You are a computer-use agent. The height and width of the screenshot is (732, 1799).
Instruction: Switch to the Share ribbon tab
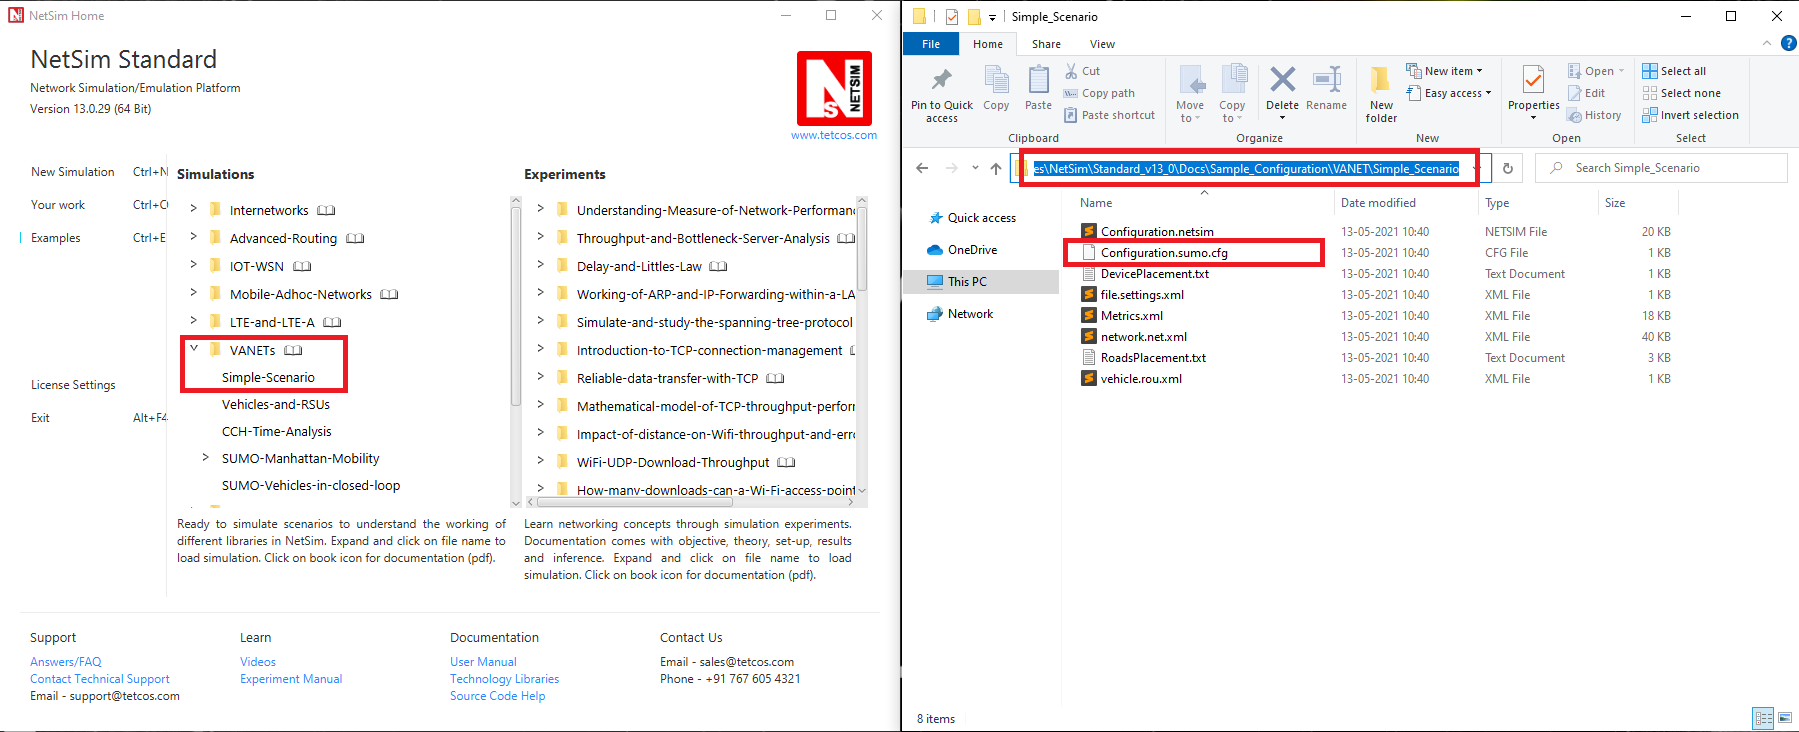click(1046, 44)
